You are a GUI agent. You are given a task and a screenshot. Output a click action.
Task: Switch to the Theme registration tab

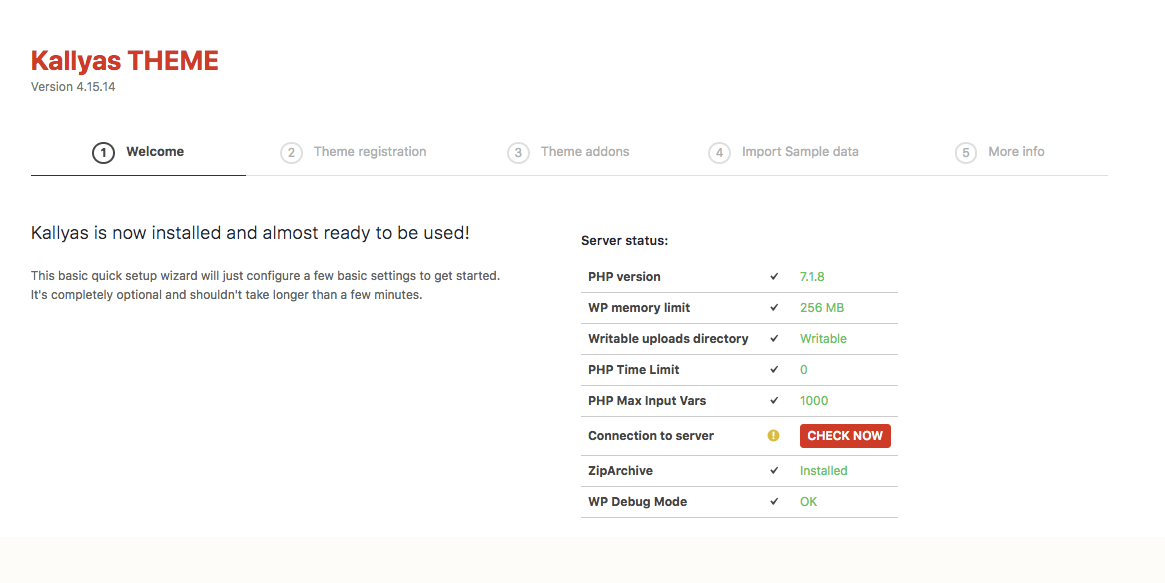click(354, 153)
